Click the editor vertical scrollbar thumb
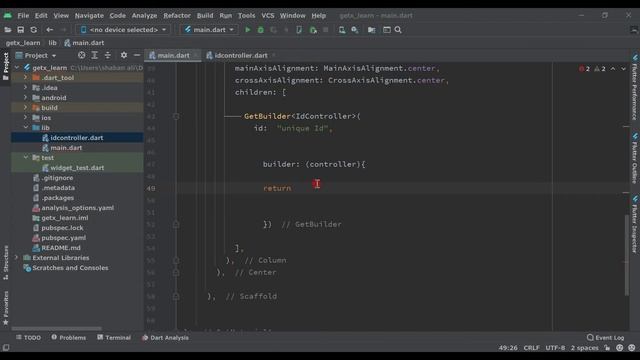Image resolution: width=640 pixels, height=360 pixels. (x=627, y=255)
